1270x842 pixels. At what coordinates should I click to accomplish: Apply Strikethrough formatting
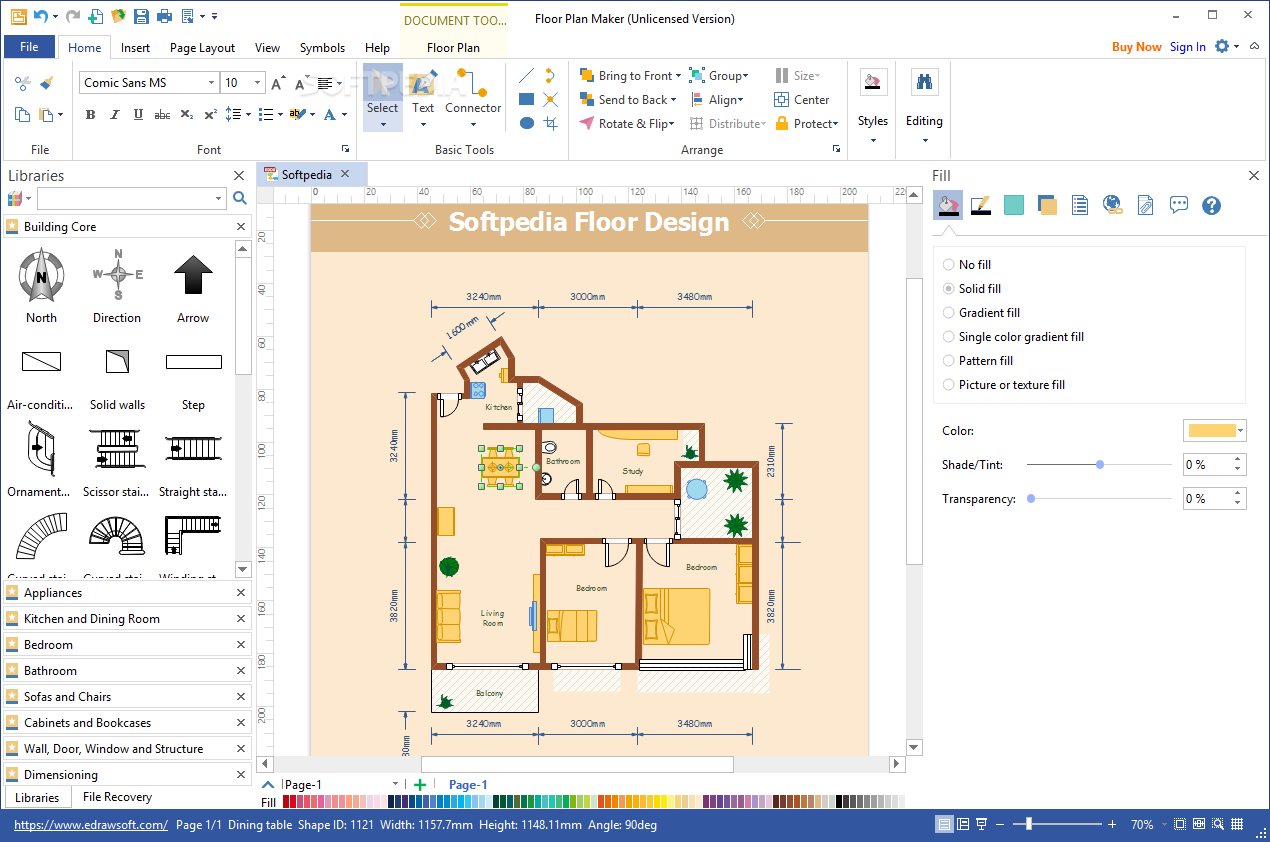click(x=162, y=115)
